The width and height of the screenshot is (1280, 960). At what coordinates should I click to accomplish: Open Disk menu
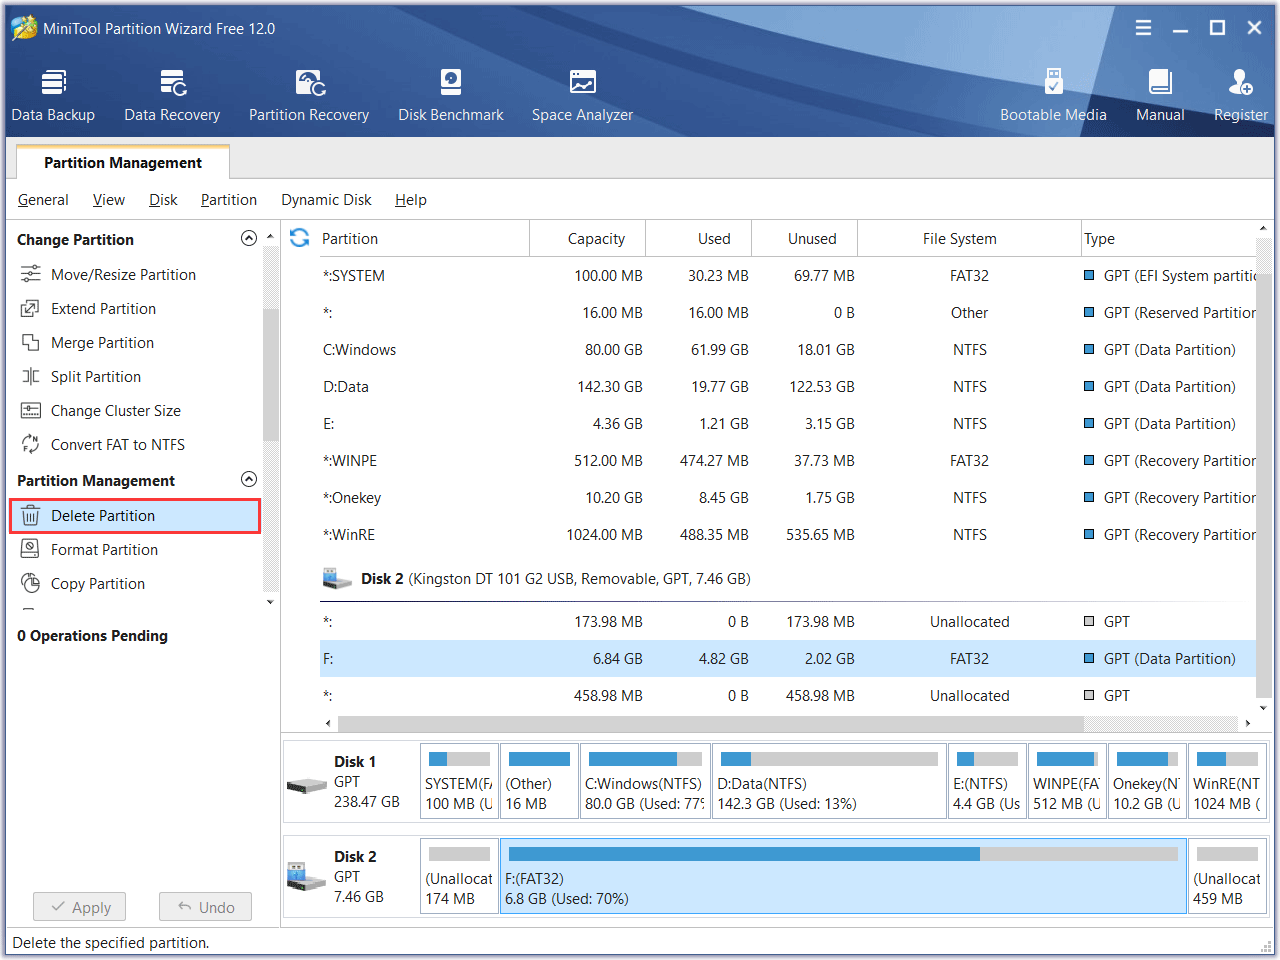(x=163, y=200)
